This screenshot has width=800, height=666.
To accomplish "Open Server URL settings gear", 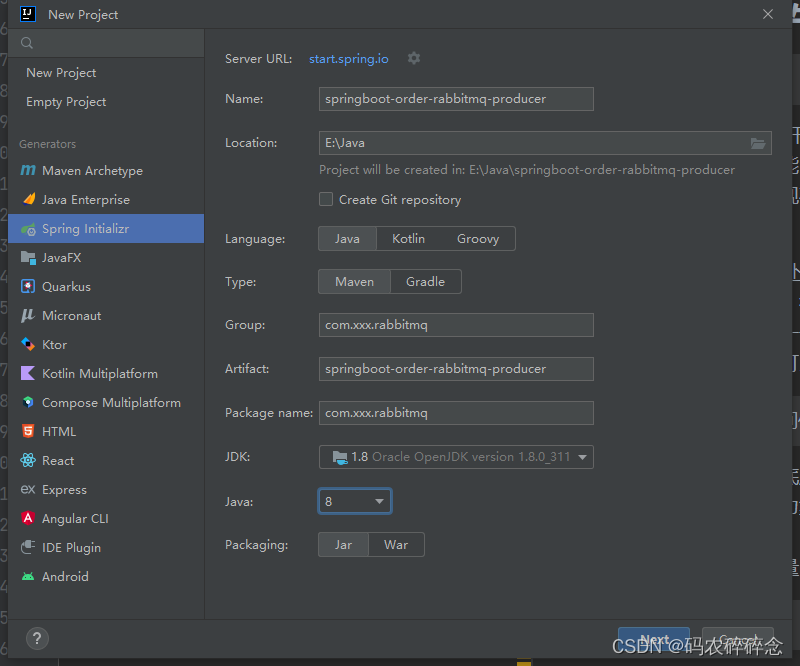I will [x=414, y=58].
